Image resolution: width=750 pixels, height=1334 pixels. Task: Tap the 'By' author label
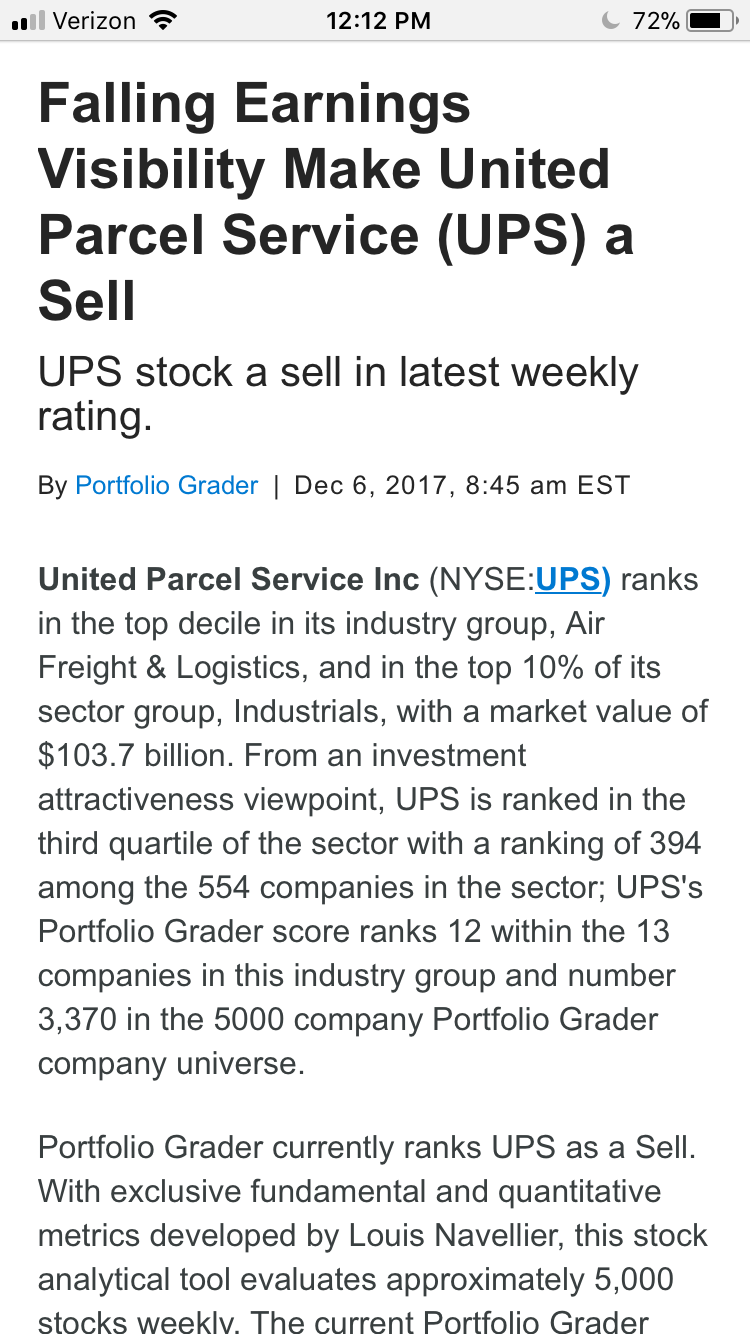(53, 486)
